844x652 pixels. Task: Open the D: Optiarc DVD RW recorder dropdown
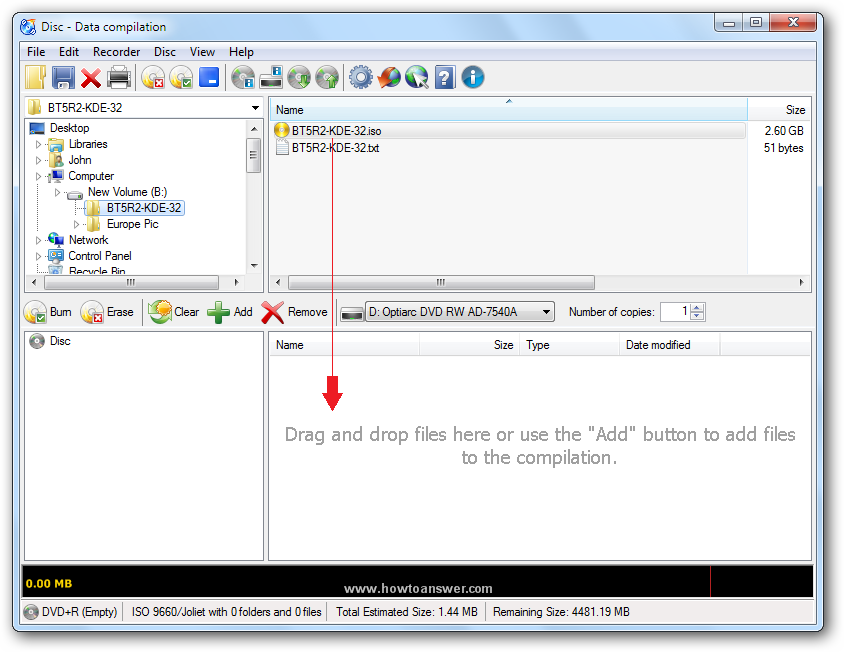coord(460,312)
